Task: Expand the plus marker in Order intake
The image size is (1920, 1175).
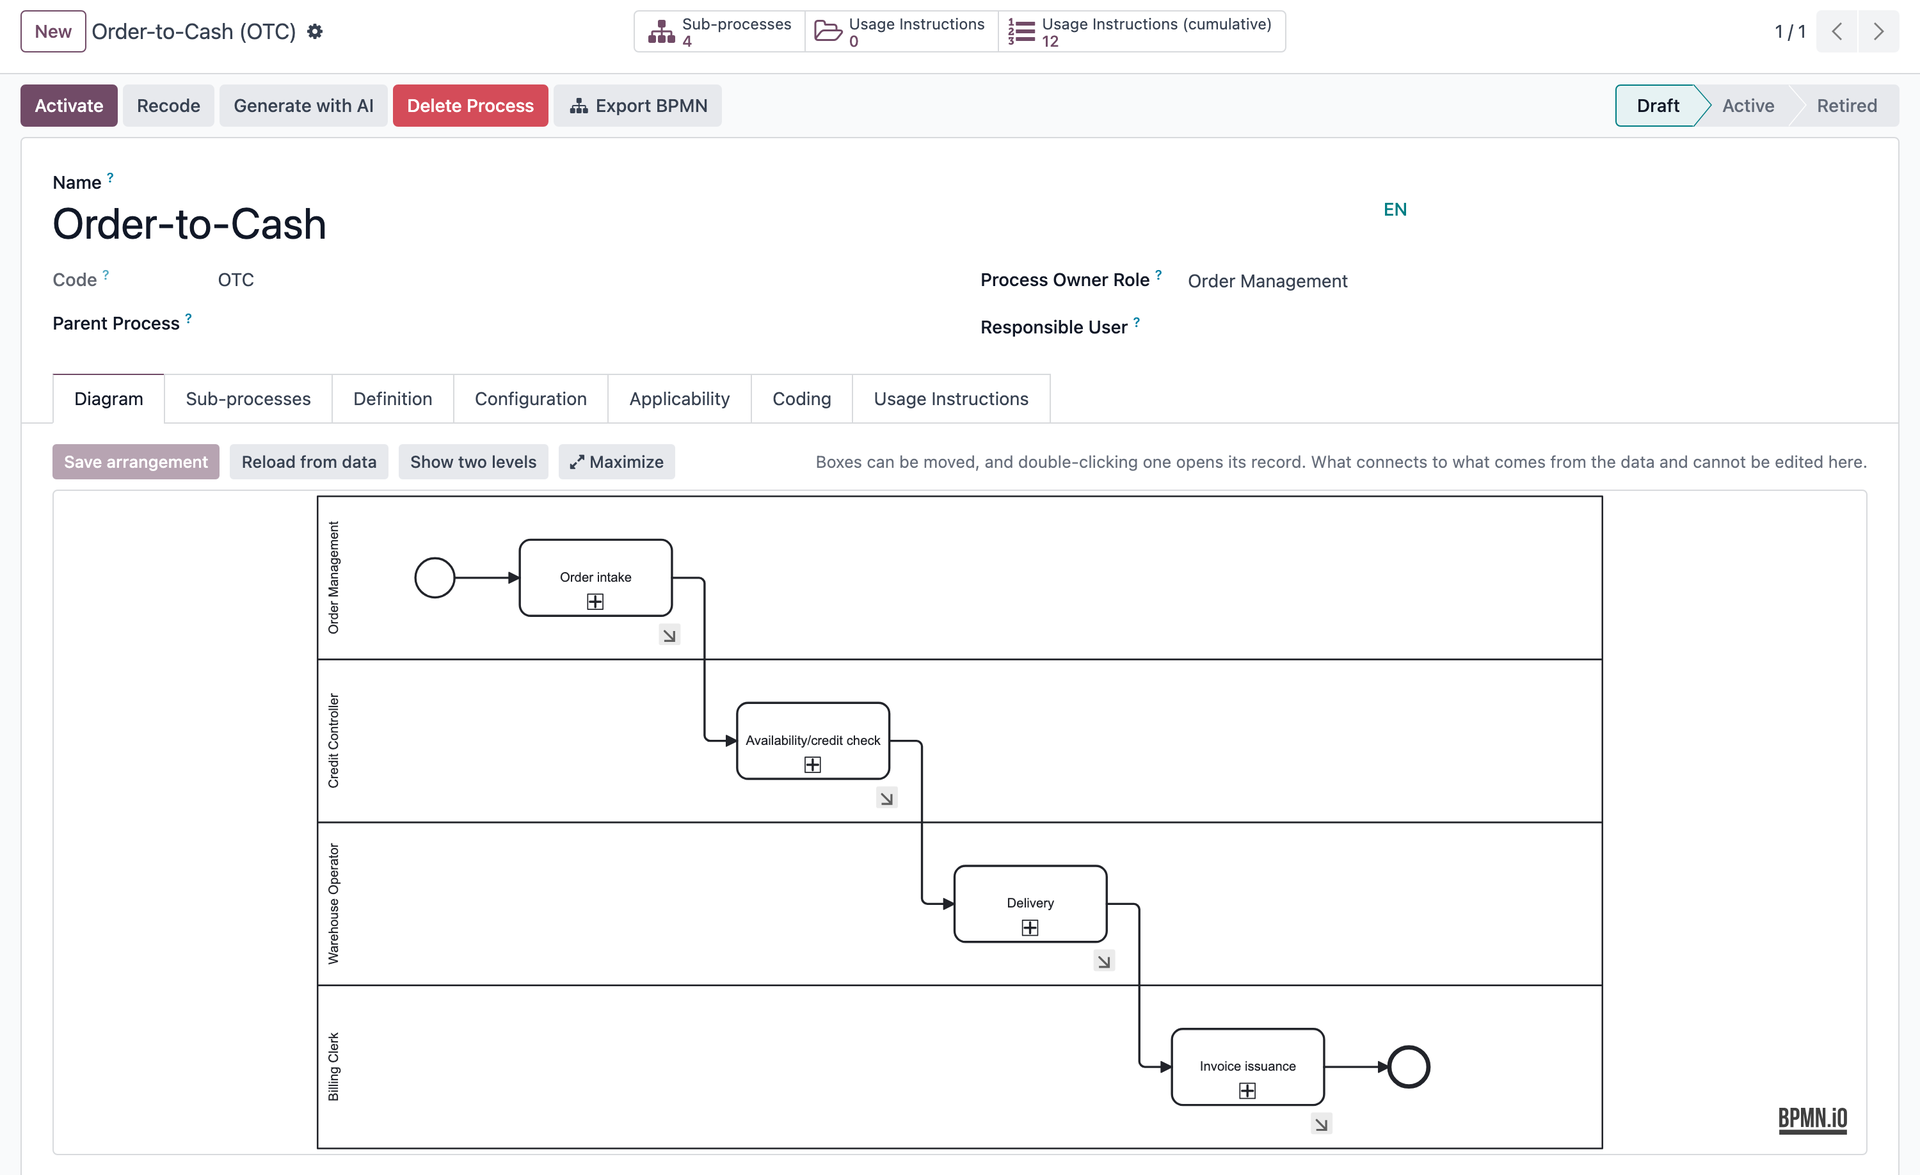Action: (x=595, y=601)
